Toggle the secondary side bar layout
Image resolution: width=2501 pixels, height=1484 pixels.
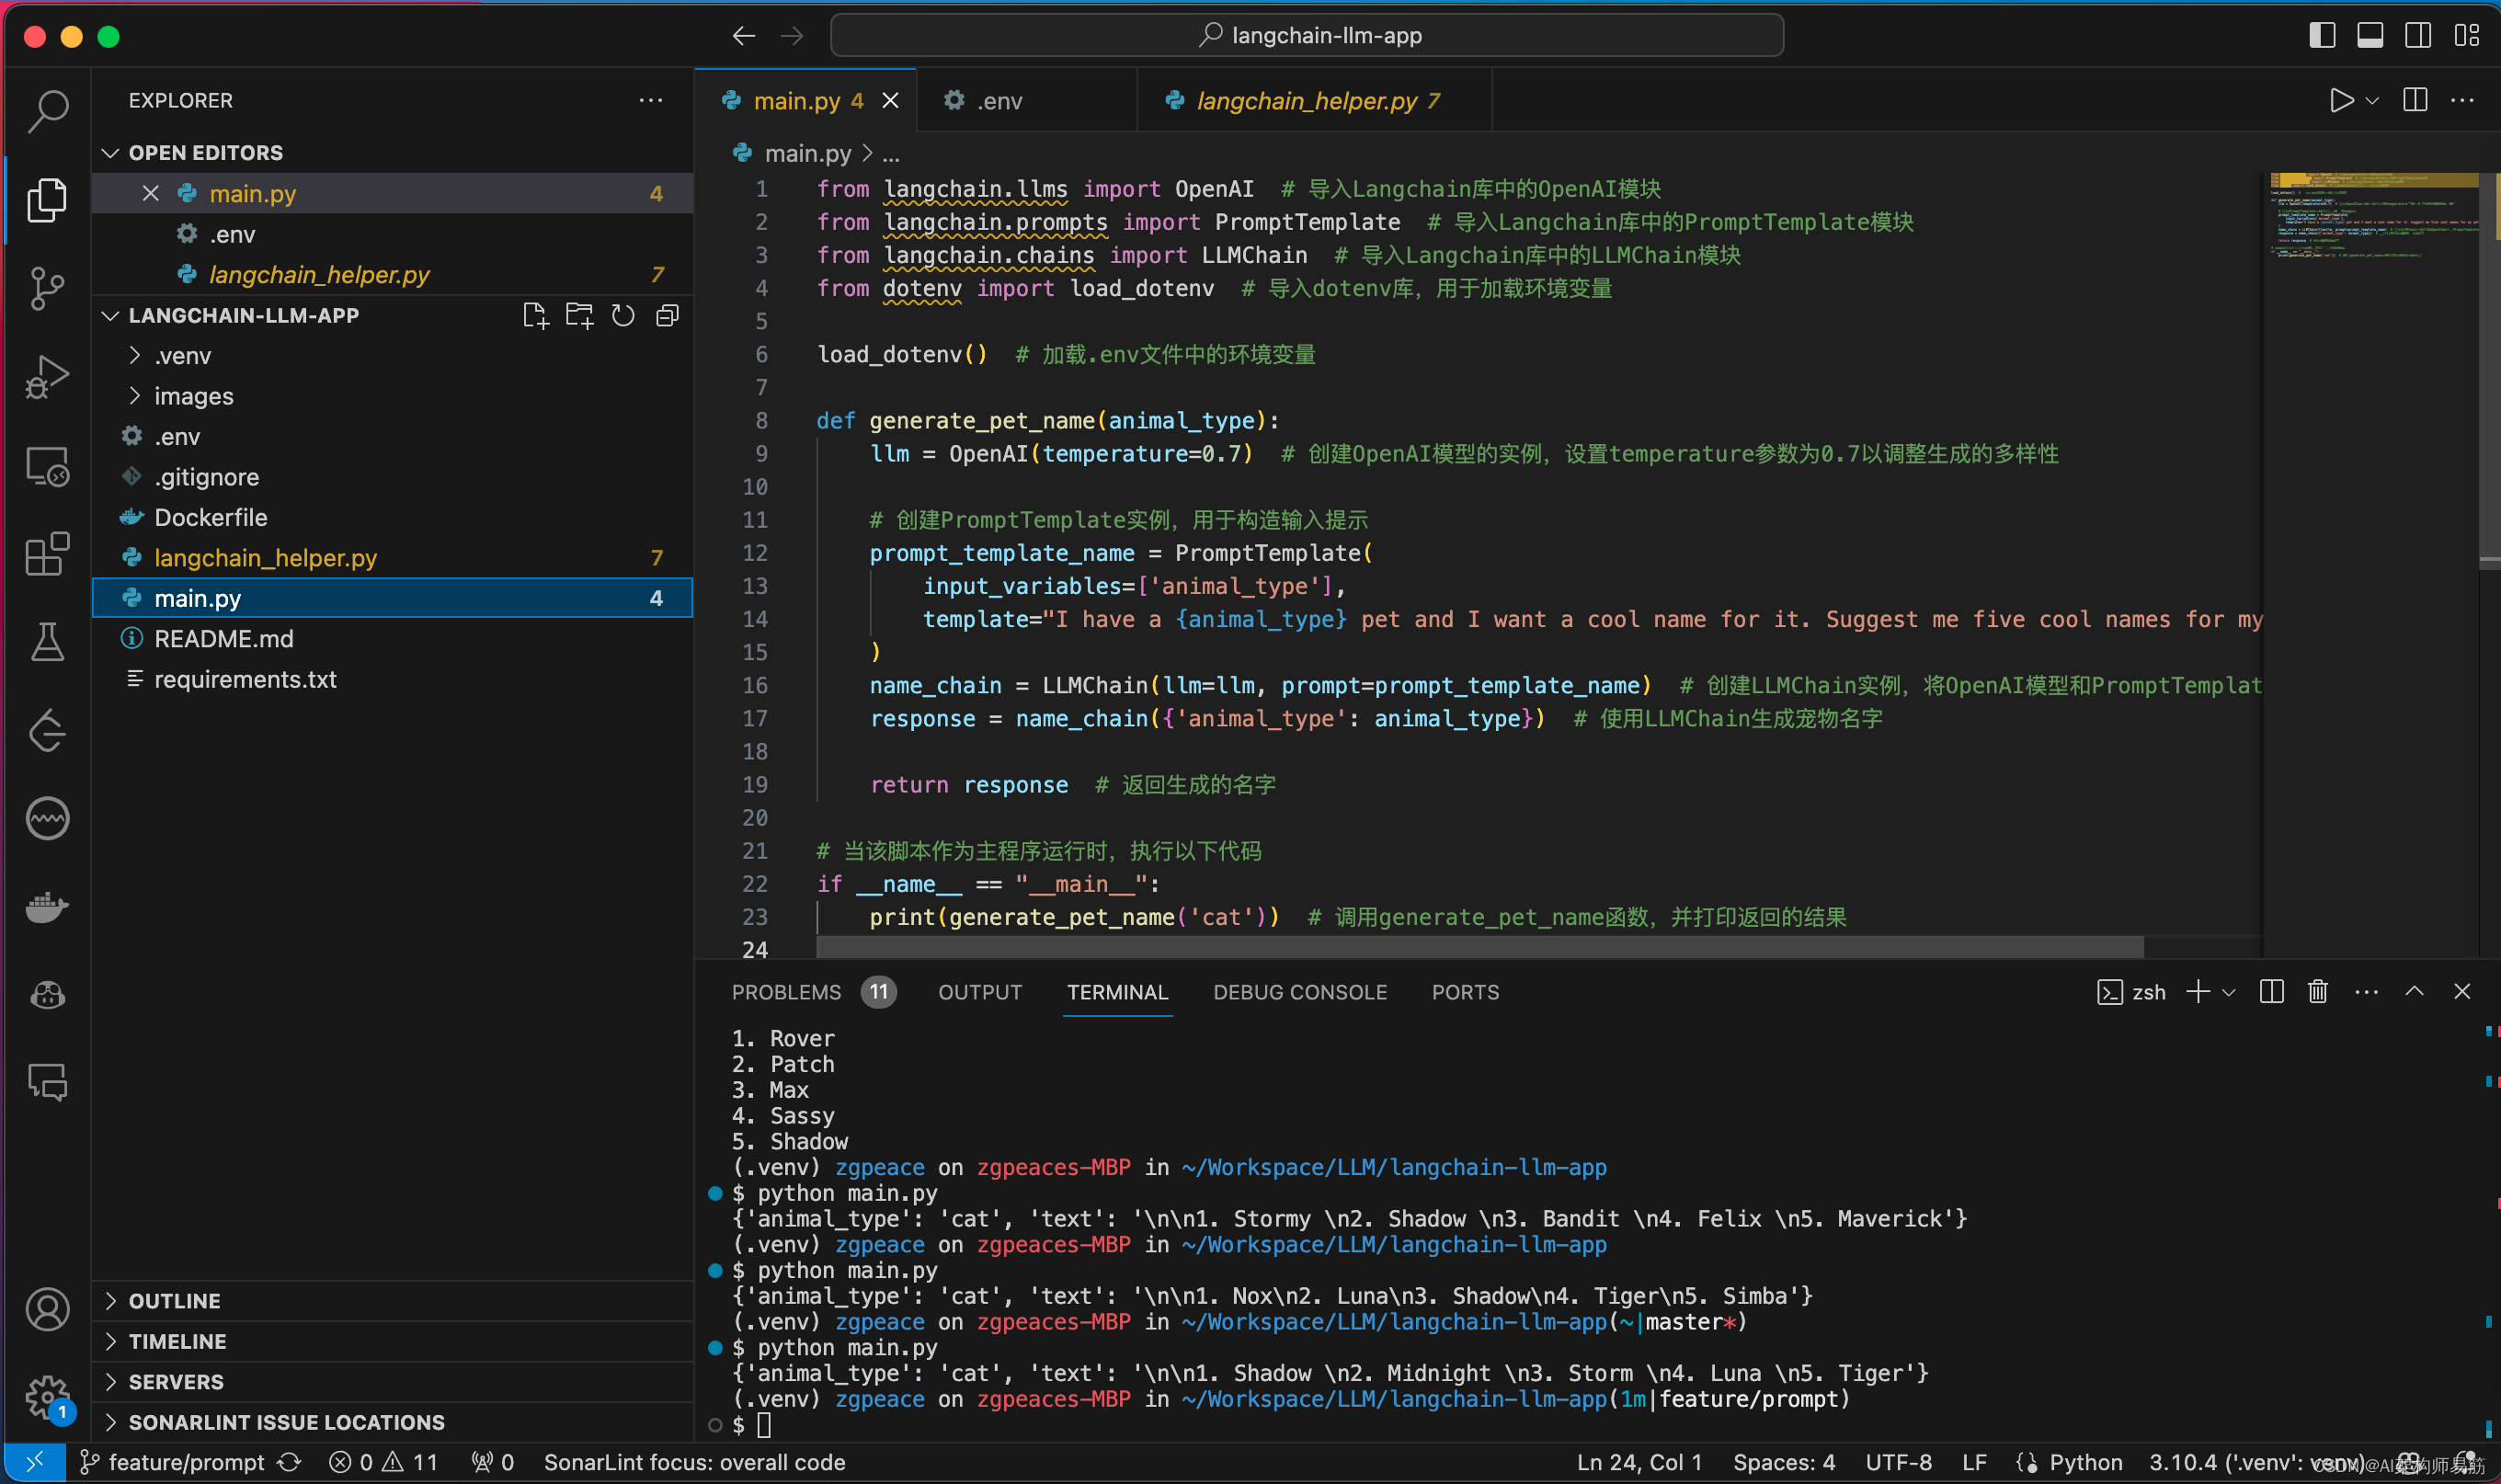(2418, 35)
